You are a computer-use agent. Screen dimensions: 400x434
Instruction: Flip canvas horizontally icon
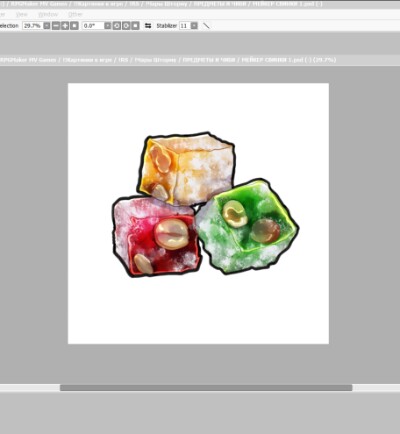148,26
